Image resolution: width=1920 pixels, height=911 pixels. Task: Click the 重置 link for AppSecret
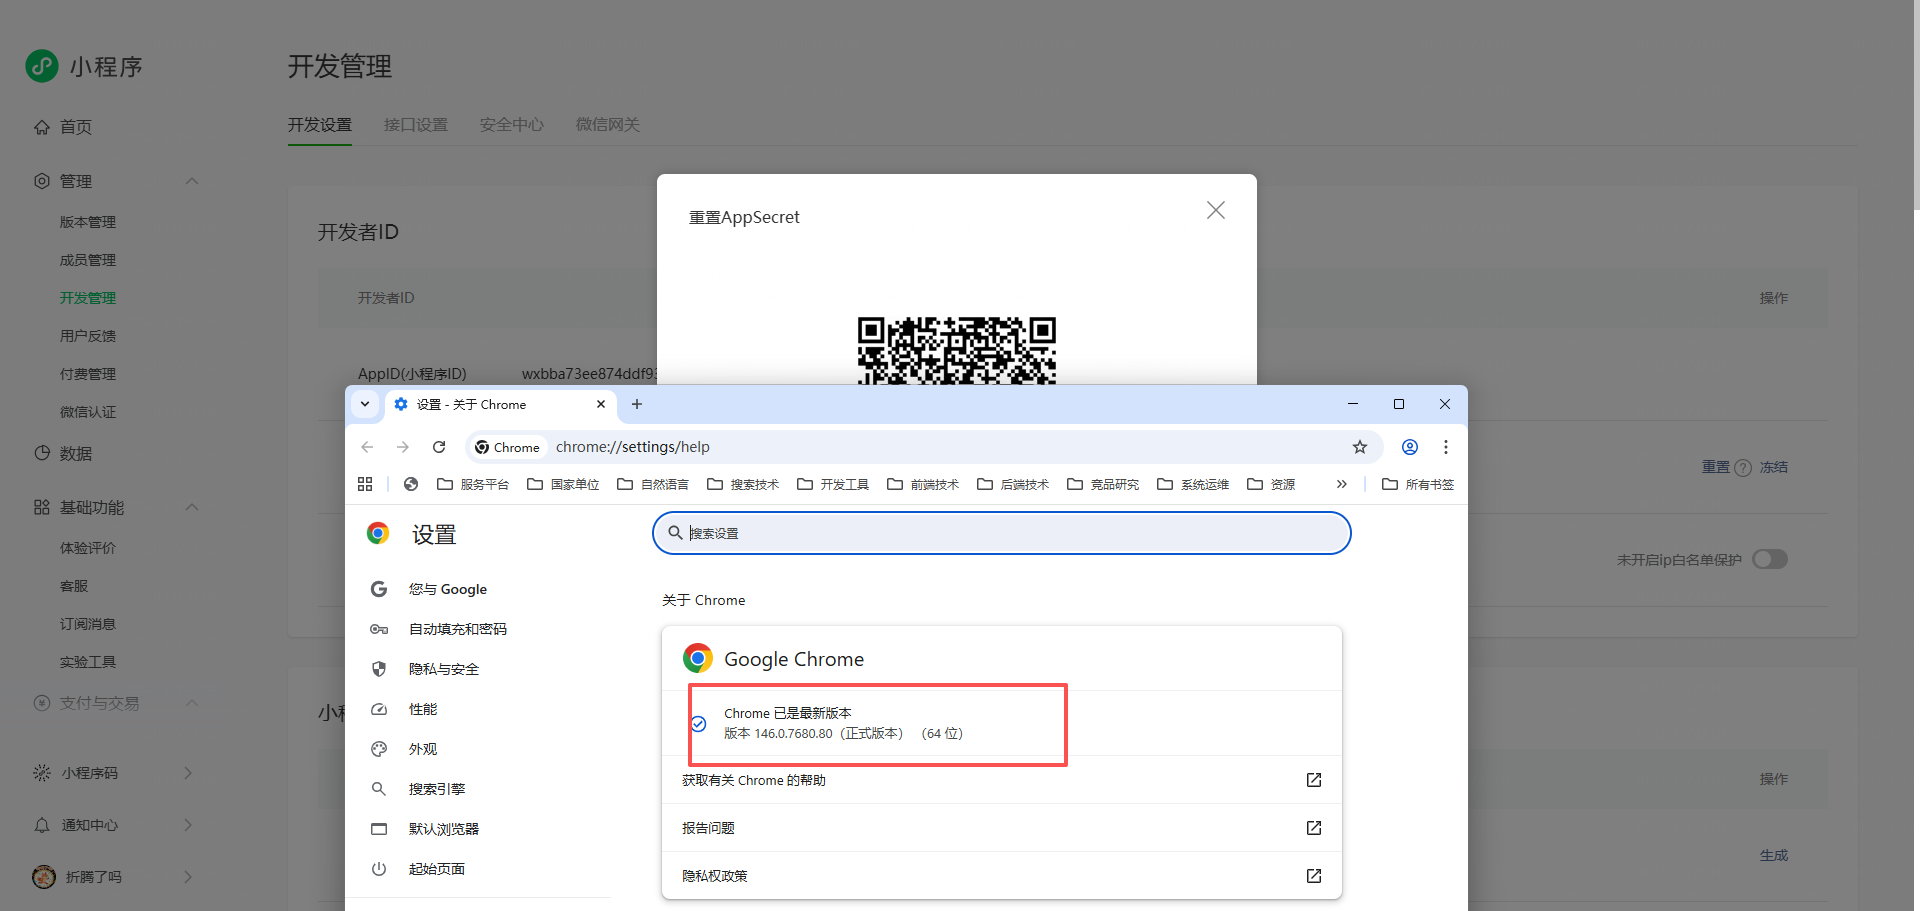tap(1716, 467)
